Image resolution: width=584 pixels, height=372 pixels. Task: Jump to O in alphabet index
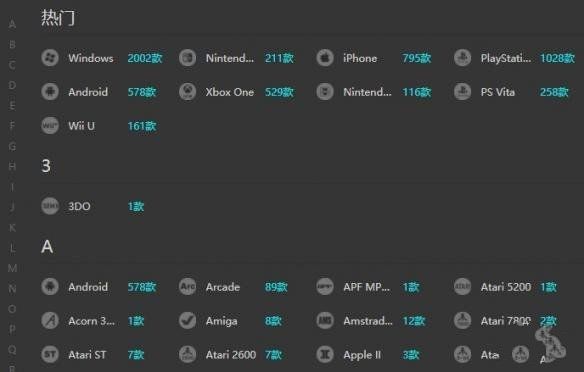pos(12,309)
